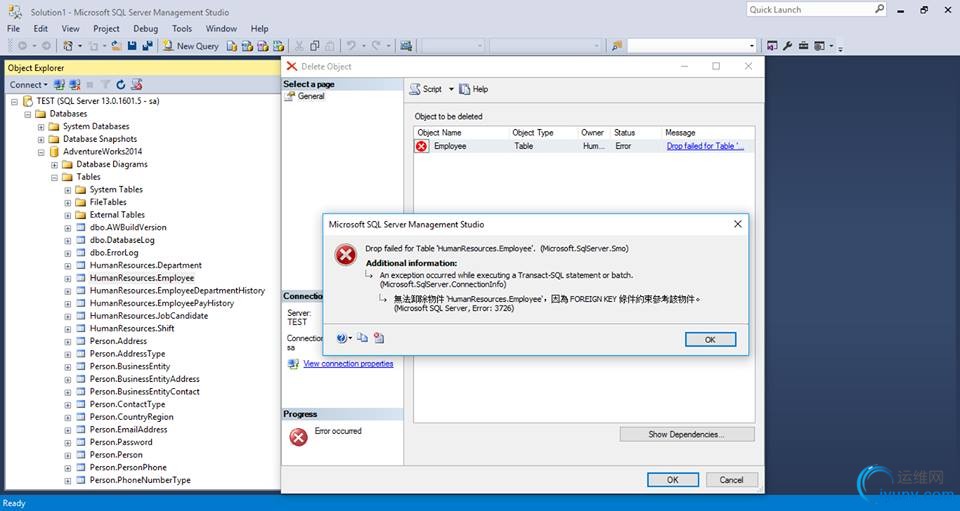Select the Person.CountryRegion table
The image size is (960, 511).
[x=132, y=417]
